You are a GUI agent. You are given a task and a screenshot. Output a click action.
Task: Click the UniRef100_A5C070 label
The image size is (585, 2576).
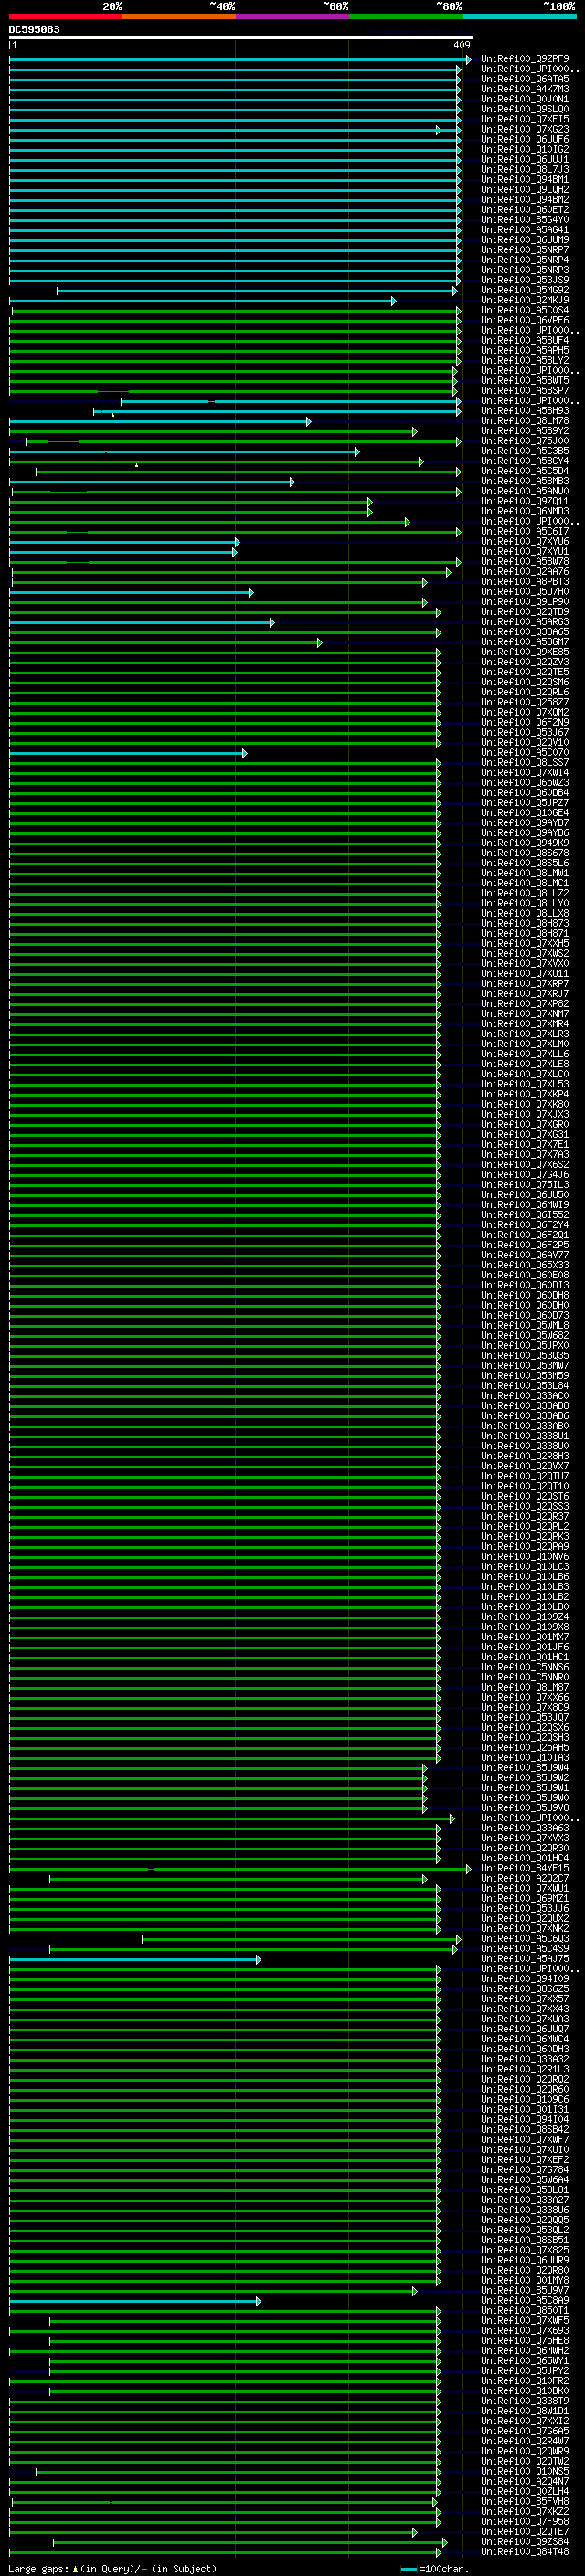(x=524, y=752)
